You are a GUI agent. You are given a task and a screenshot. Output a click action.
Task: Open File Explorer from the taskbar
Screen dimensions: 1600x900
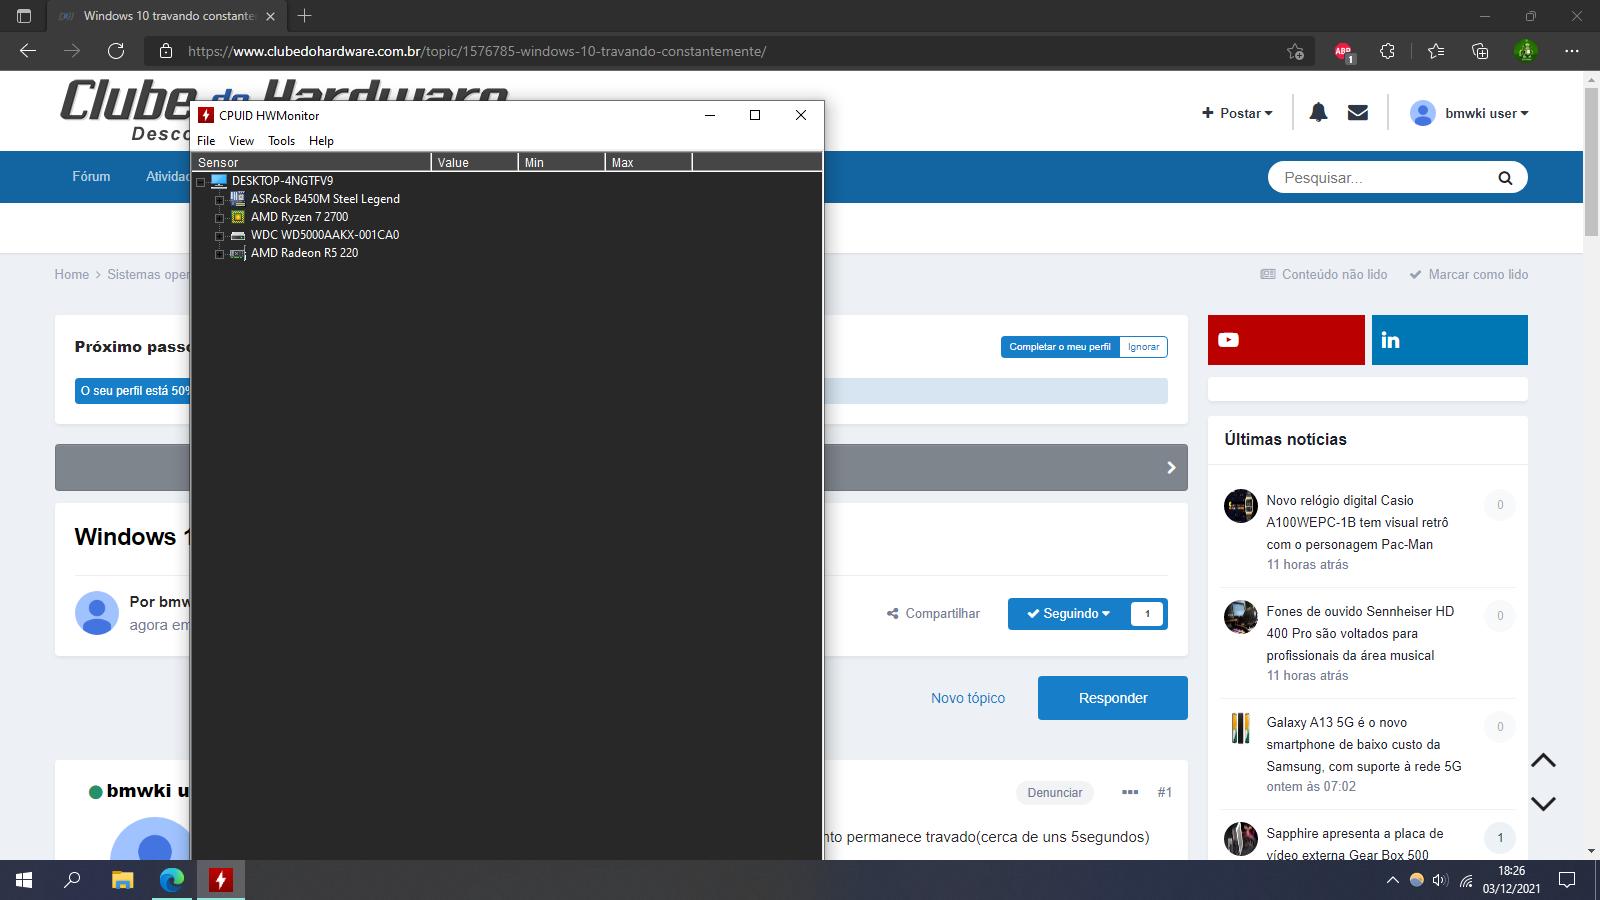tap(122, 880)
